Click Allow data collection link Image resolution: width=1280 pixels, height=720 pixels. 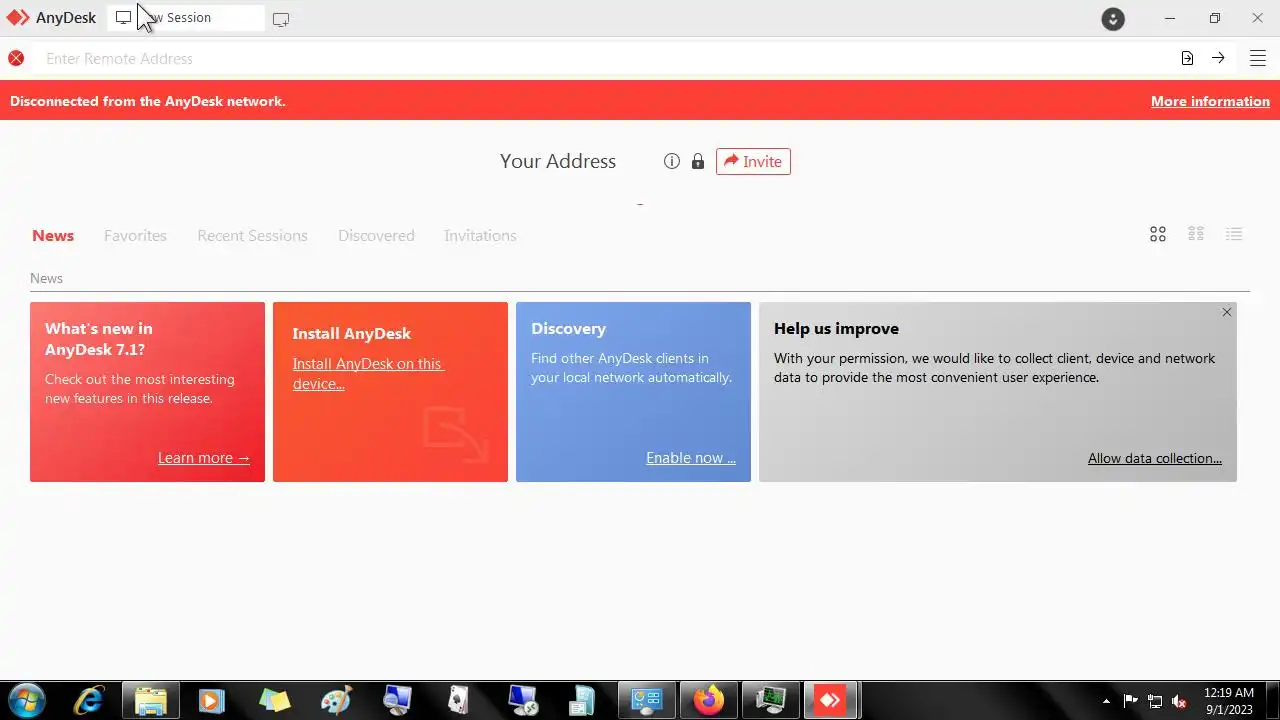pyautogui.click(x=1155, y=458)
